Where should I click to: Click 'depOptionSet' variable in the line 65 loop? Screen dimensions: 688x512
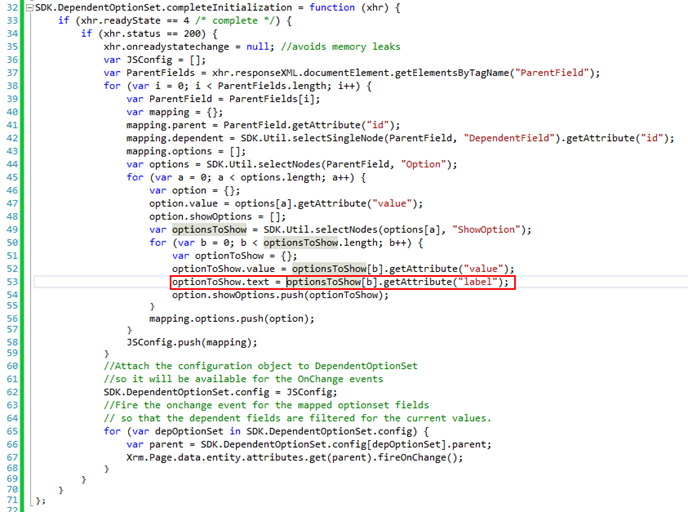pos(189,431)
